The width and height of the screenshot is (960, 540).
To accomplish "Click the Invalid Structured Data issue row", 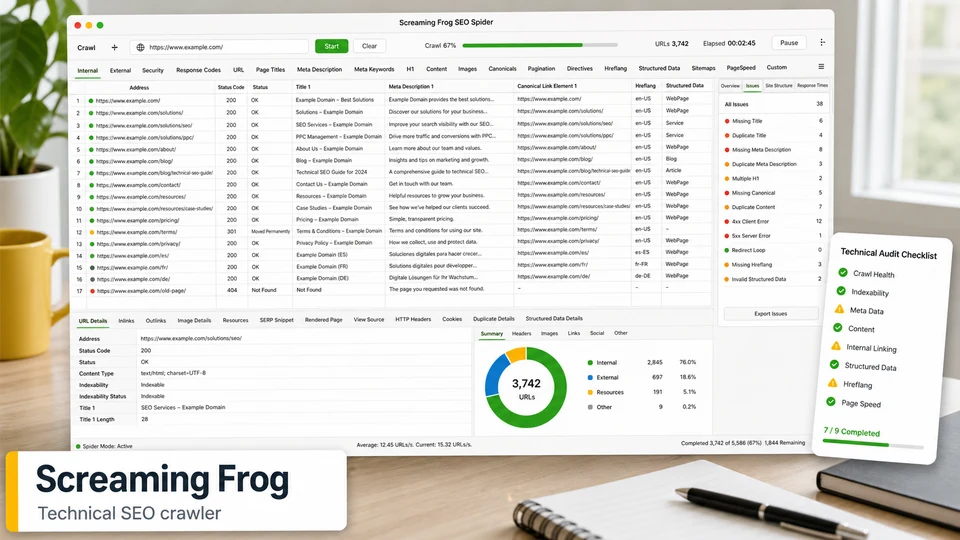I will pyautogui.click(x=774, y=279).
